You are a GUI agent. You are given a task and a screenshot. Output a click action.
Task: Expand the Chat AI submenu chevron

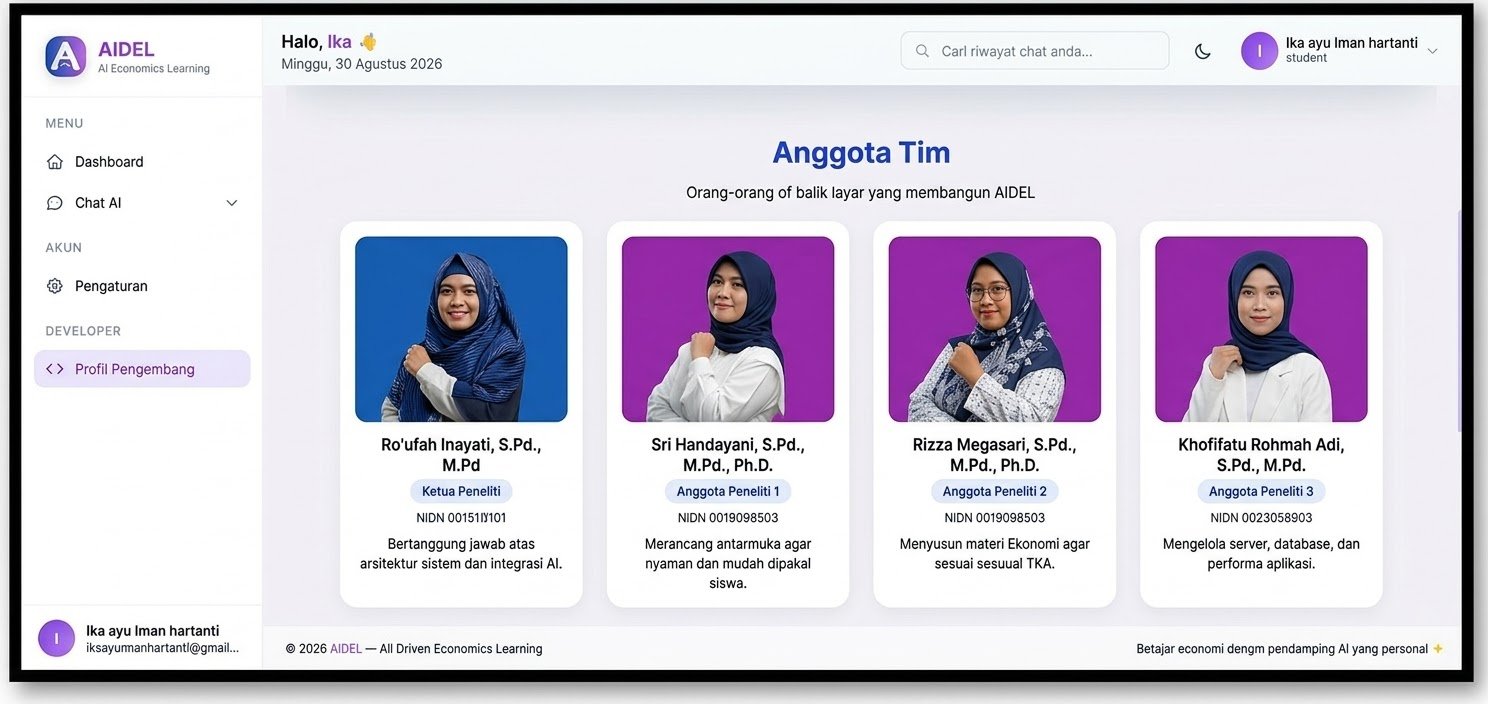tap(232, 203)
